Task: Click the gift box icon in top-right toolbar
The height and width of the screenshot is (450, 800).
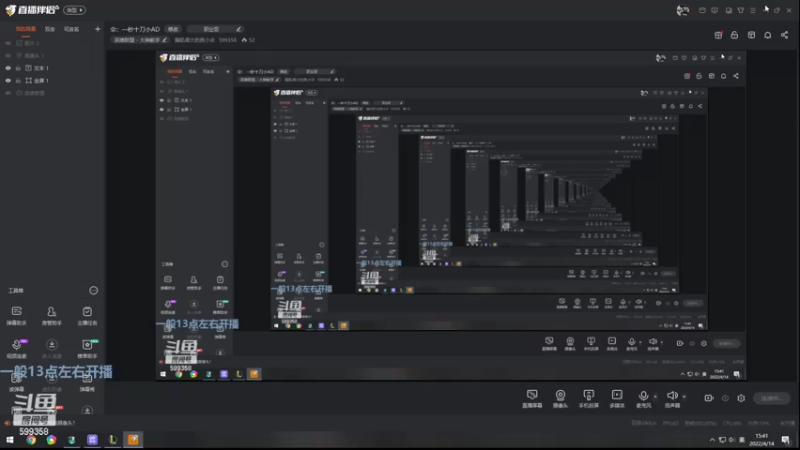Action: [x=718, y=35]
